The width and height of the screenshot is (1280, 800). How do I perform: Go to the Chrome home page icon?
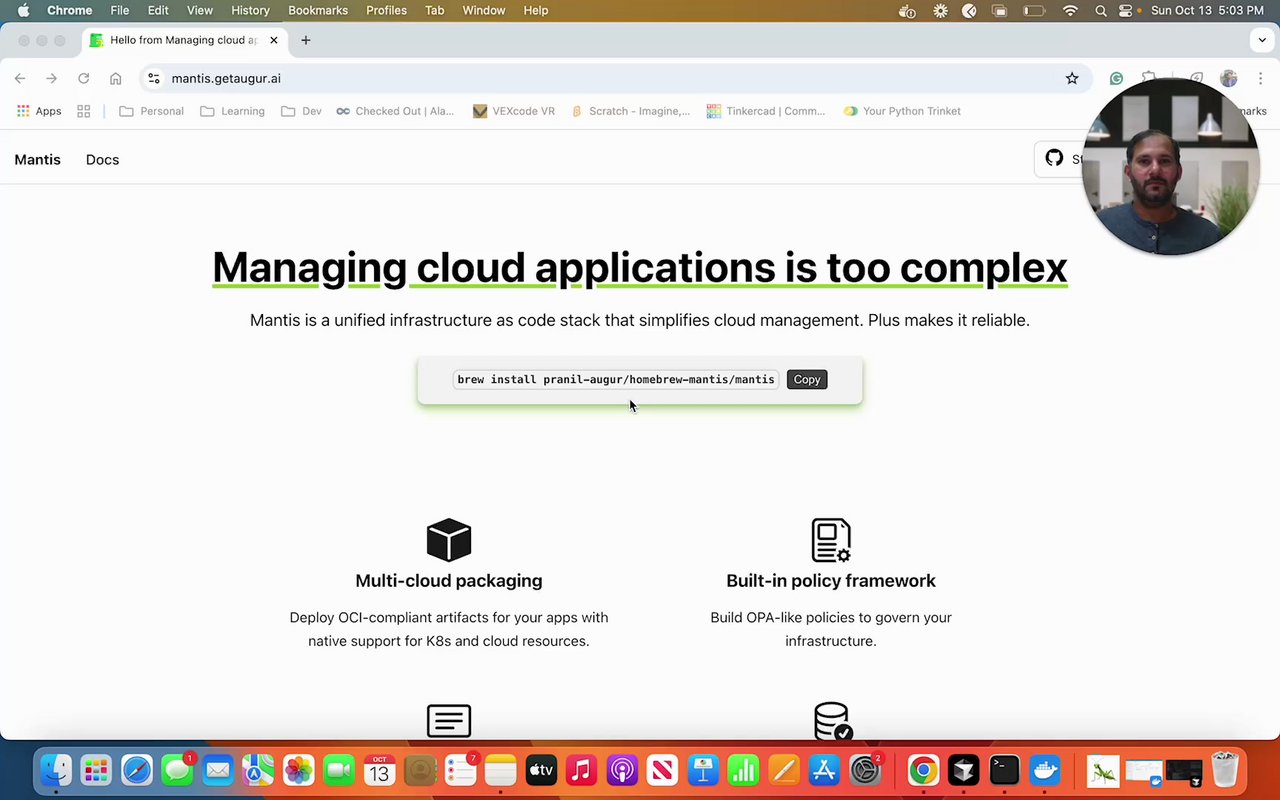[116, 78]
